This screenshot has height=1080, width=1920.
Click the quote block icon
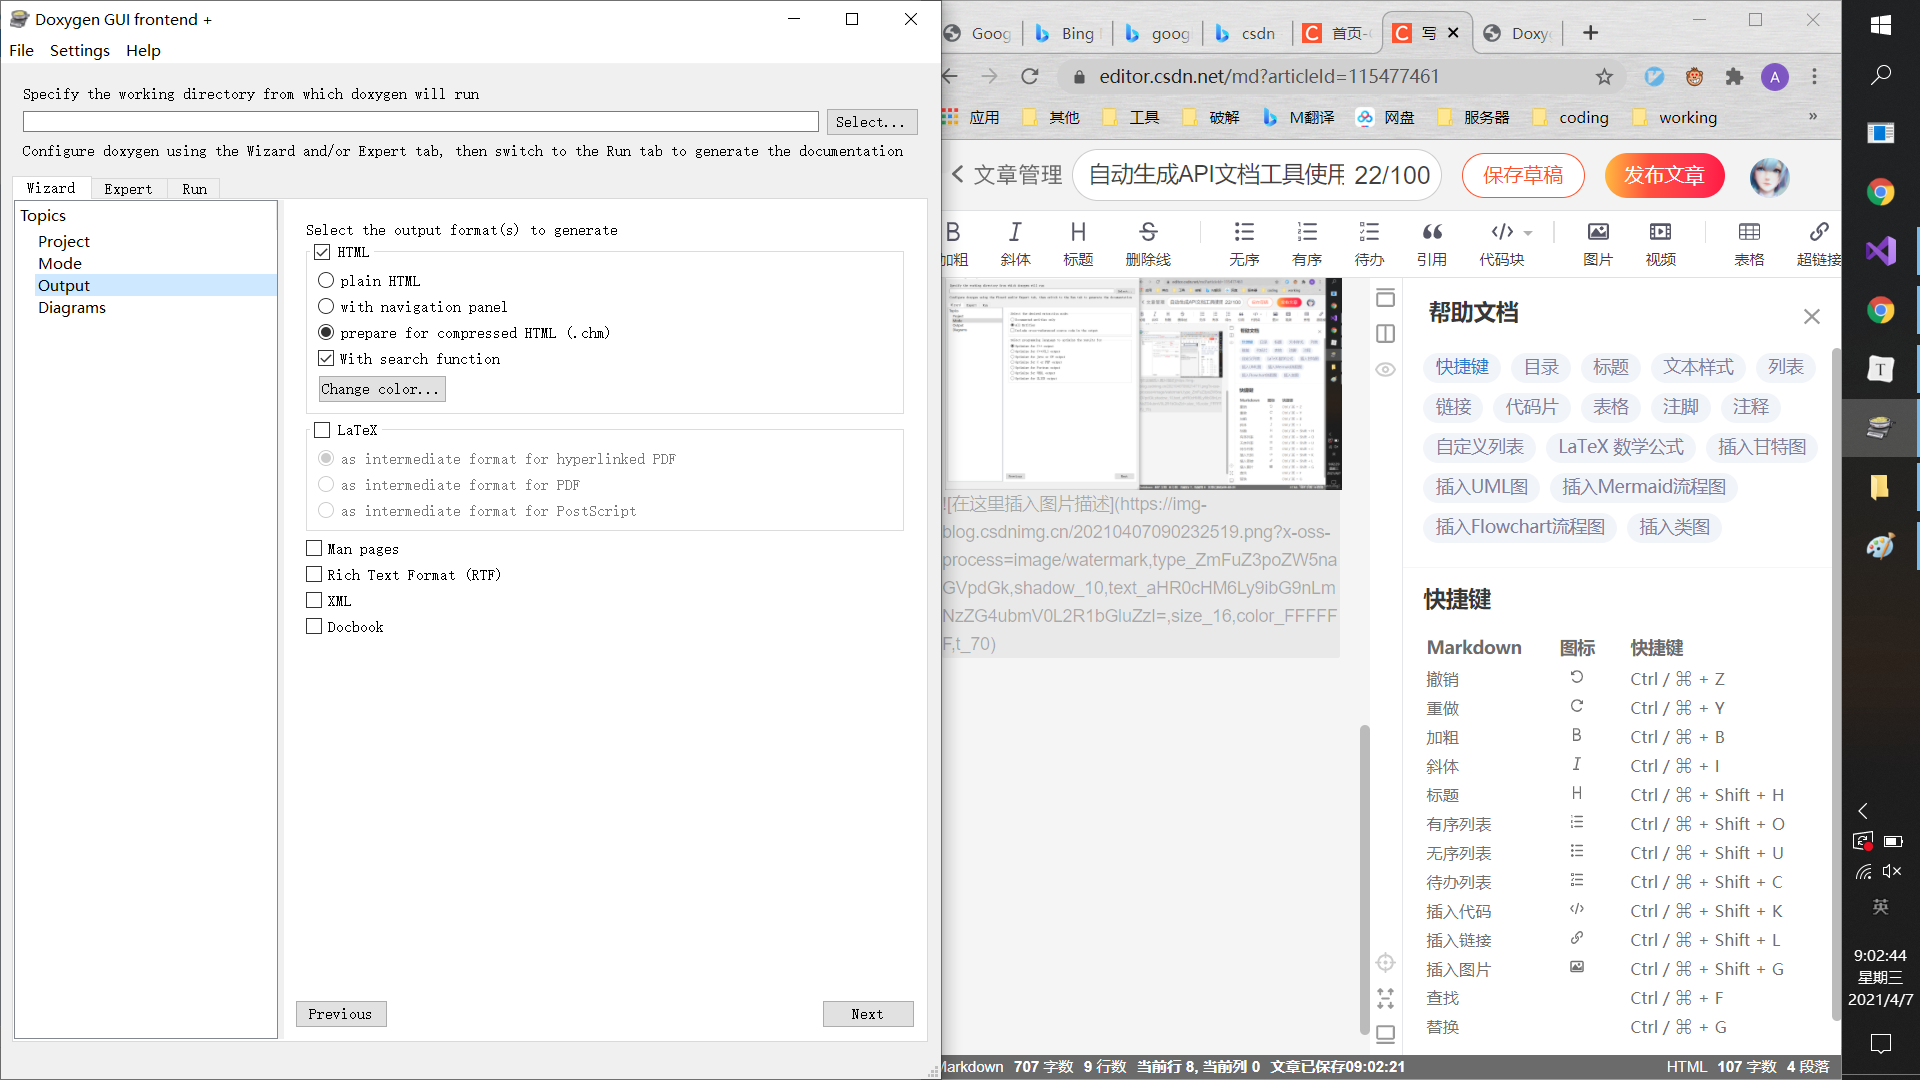[1432, 233]
